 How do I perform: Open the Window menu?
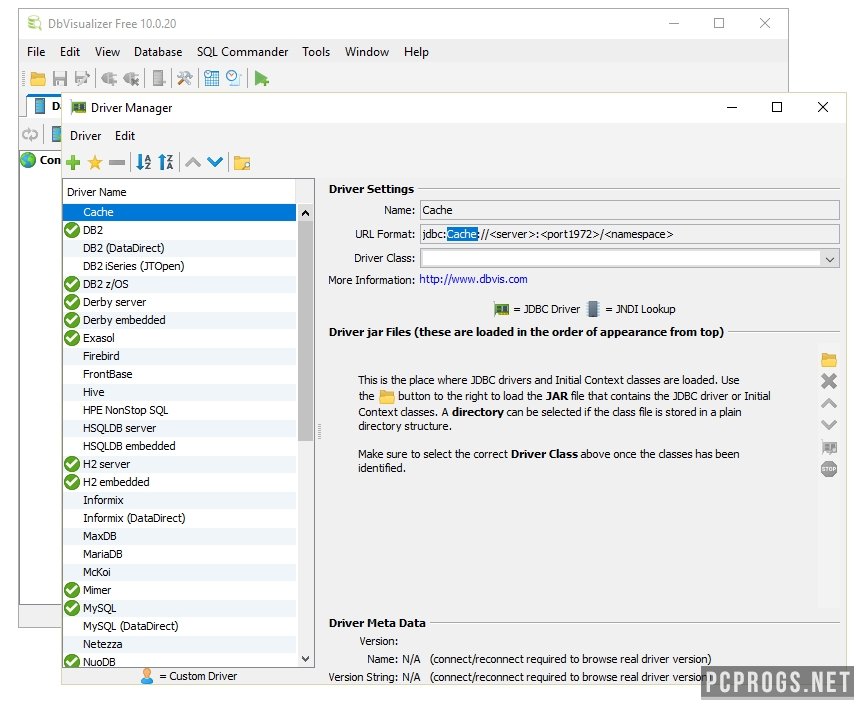367,52
